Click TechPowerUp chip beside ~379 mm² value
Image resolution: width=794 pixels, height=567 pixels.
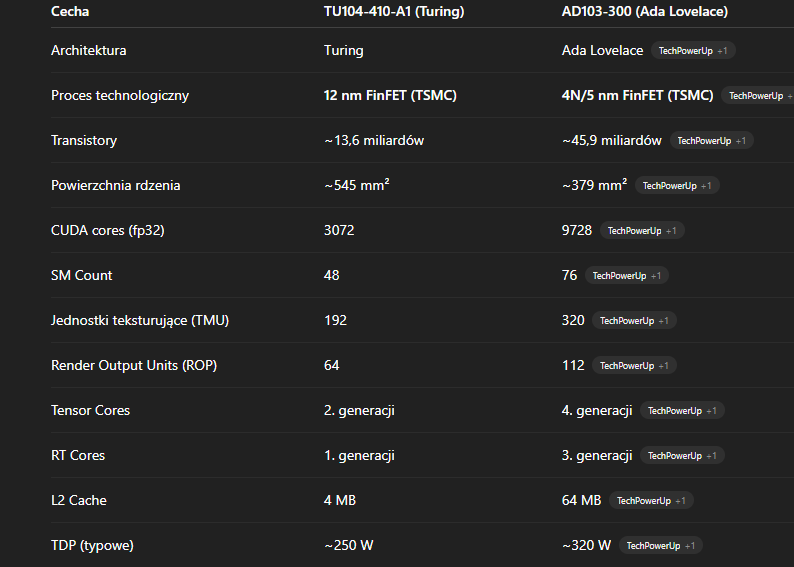[x=677, y=186]
